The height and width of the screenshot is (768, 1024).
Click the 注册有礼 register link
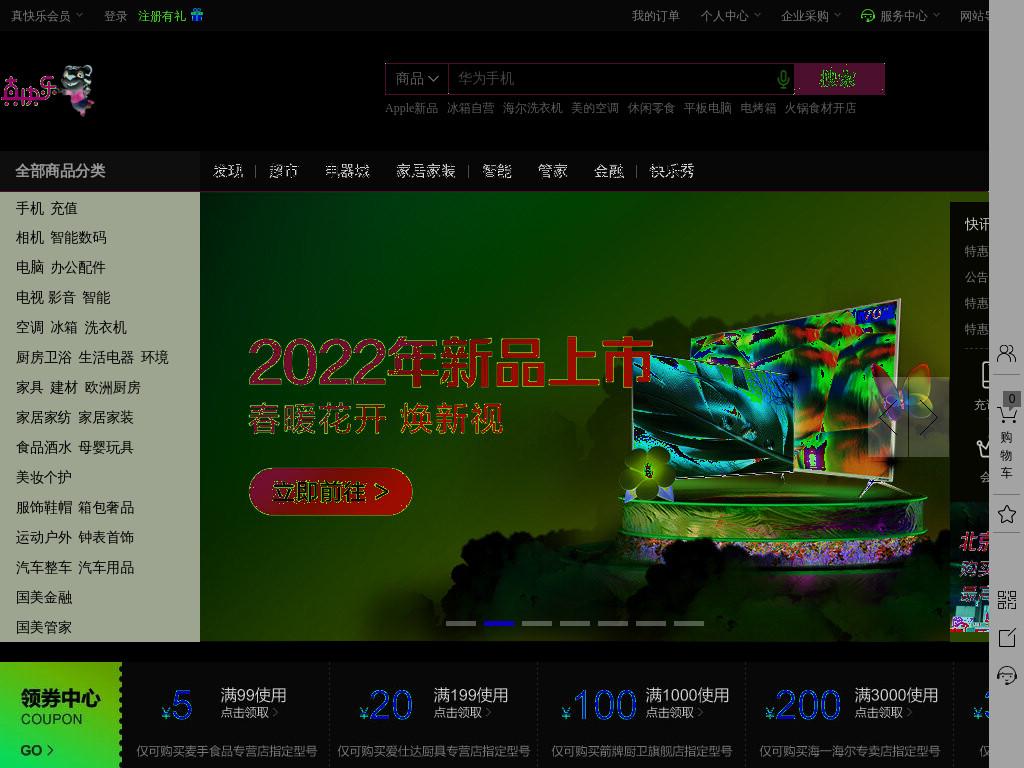162,16
